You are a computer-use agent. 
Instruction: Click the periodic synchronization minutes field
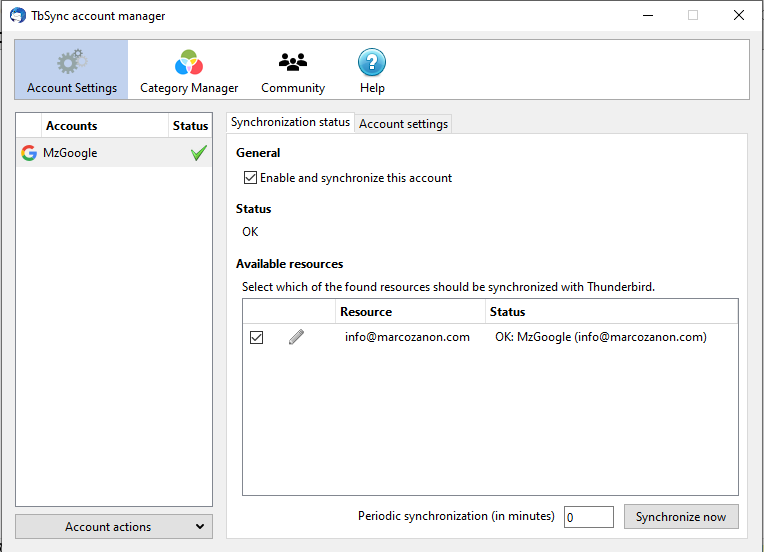pos(589,516)
